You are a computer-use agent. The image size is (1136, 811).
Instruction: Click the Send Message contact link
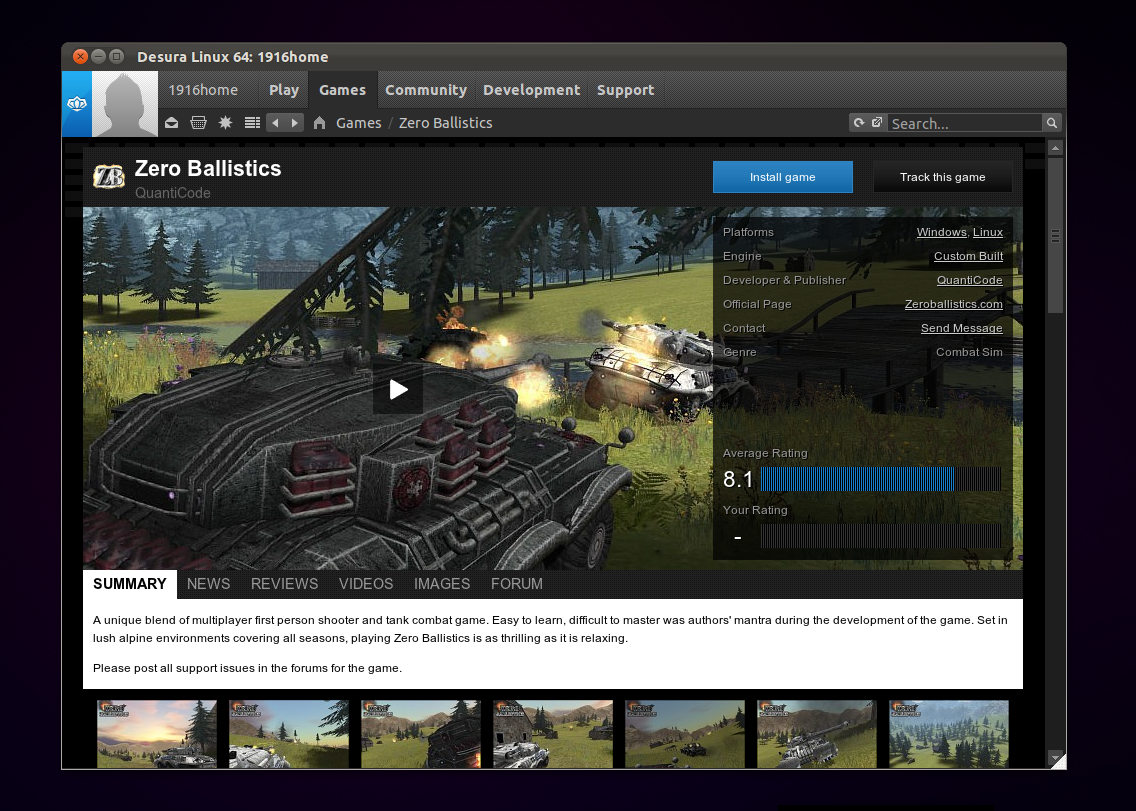click(x=961, y=328)
